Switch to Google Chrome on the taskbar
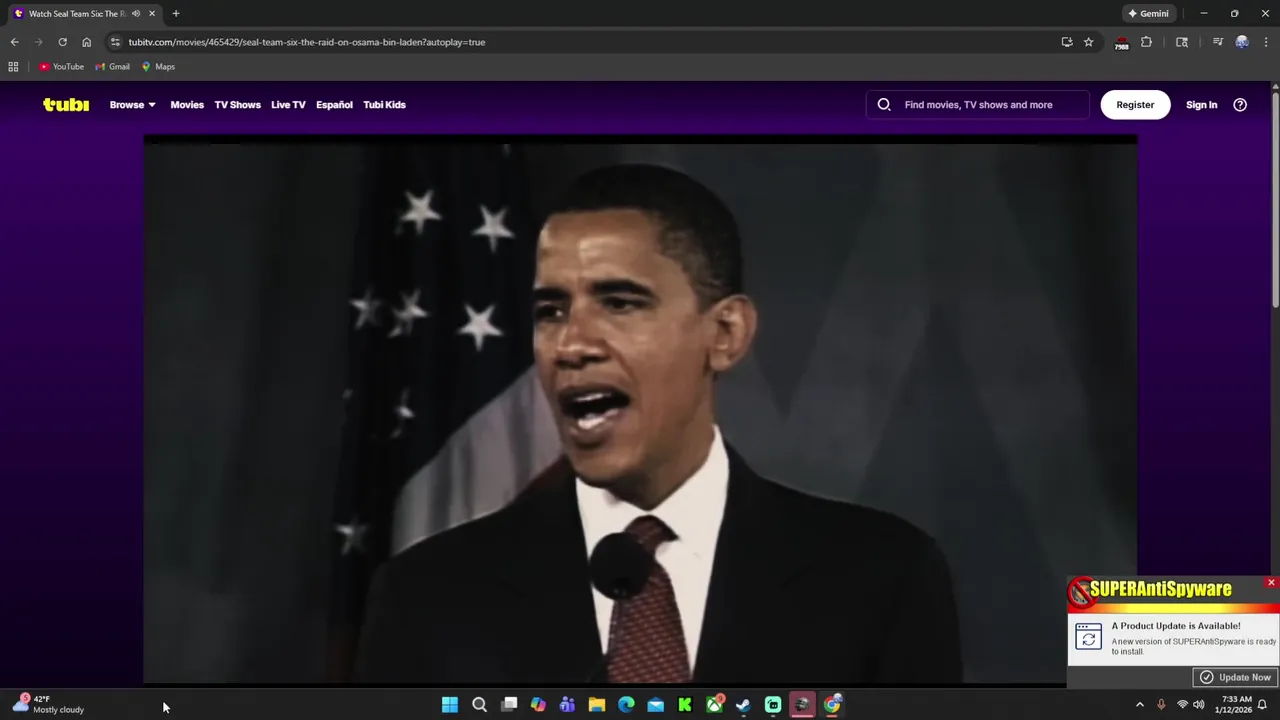This screenshot has height=720, width=1280. click(x=832, y=705)
